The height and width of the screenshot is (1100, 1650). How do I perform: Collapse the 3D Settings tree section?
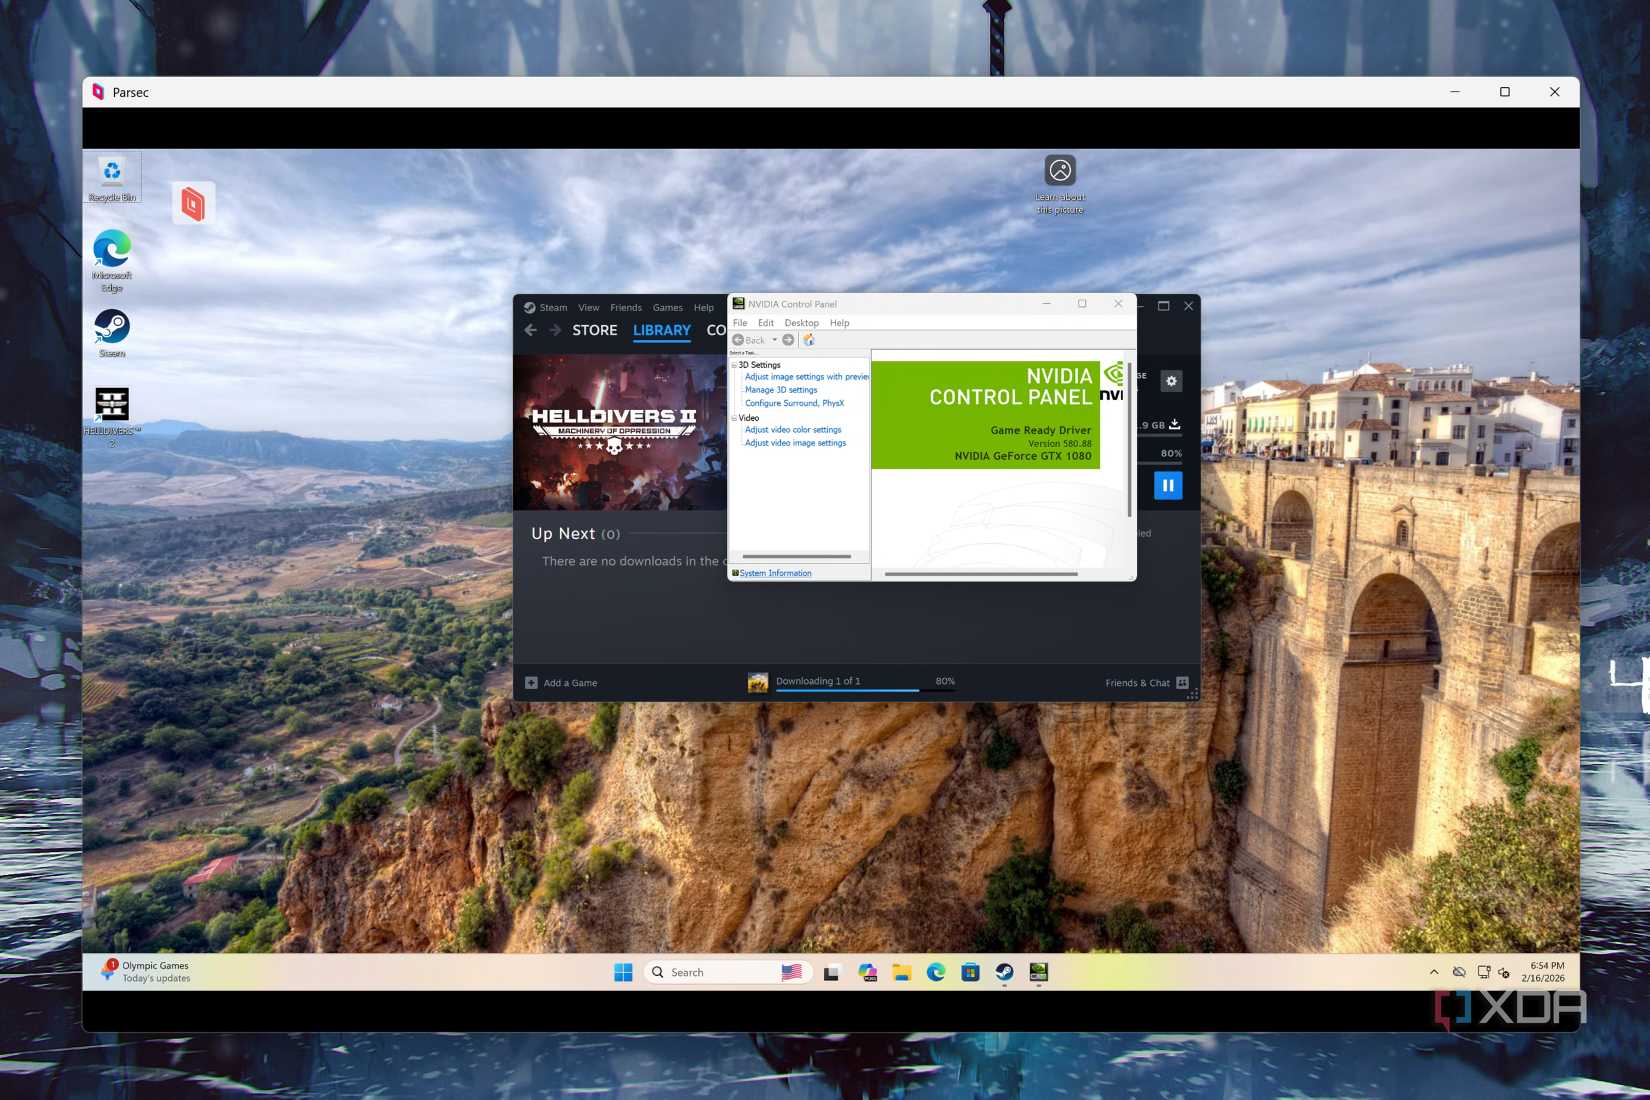click(735, 365)
